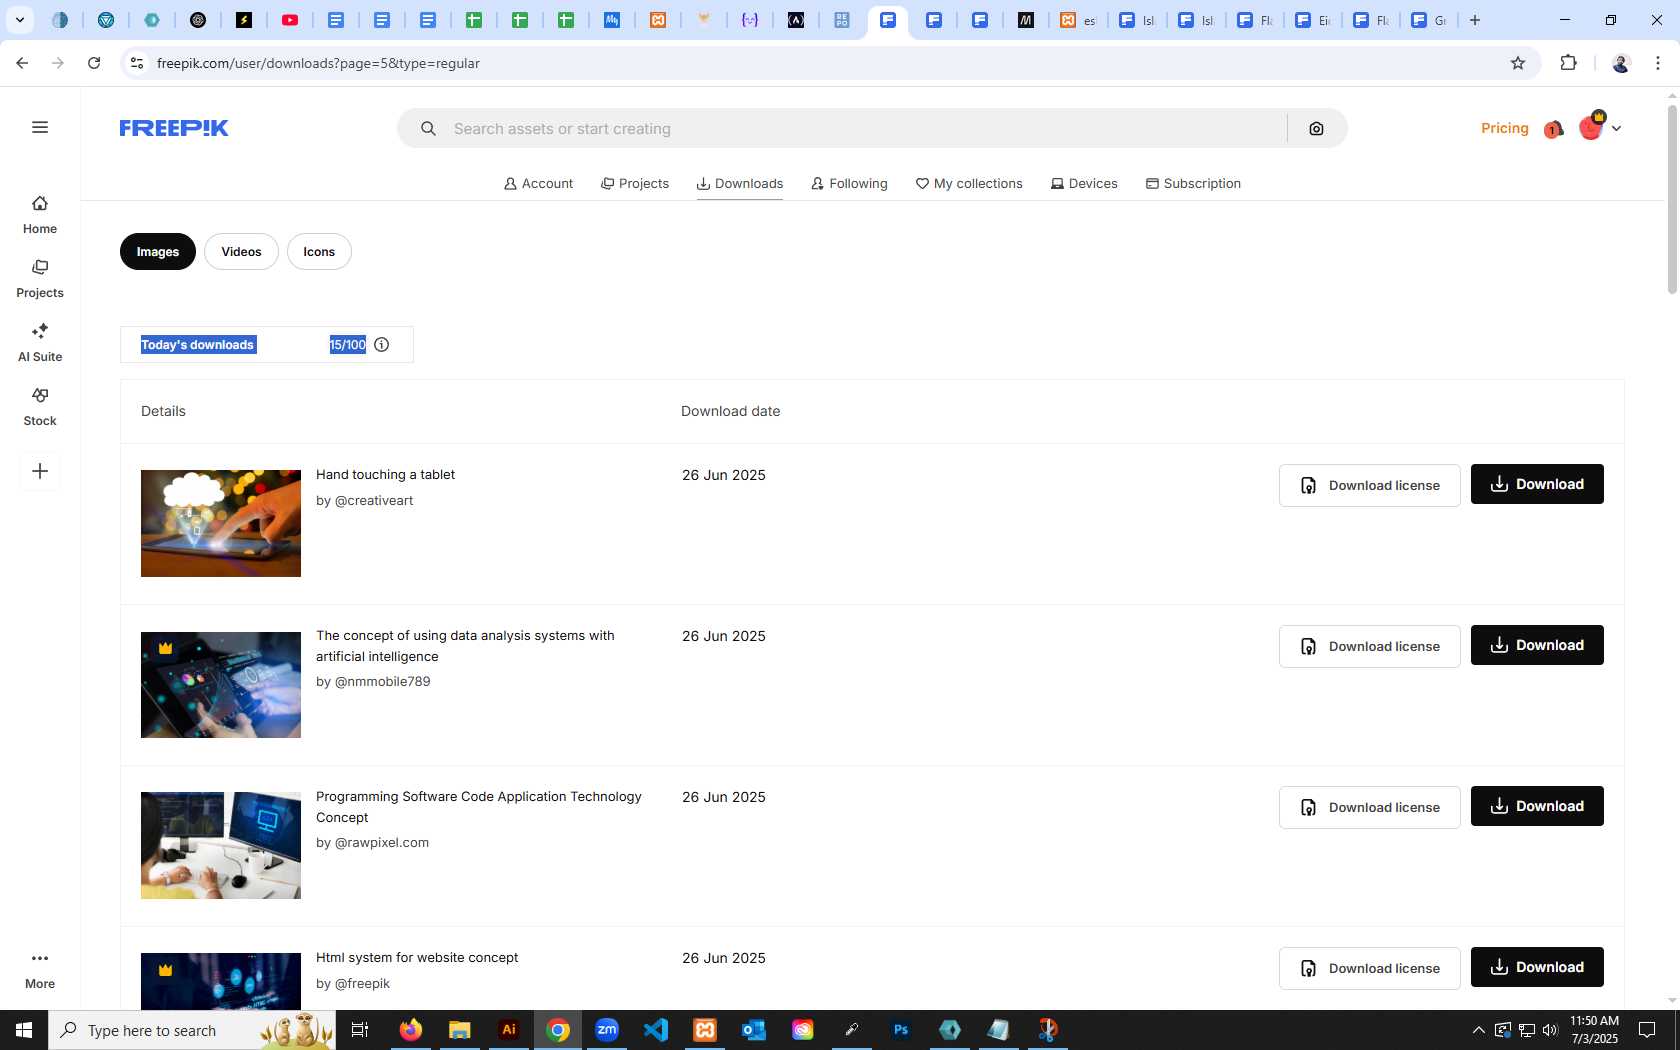This screenshot has width=1680, height=1050.
Task: Open the Subscription tab
Action: pos(1193,184)
